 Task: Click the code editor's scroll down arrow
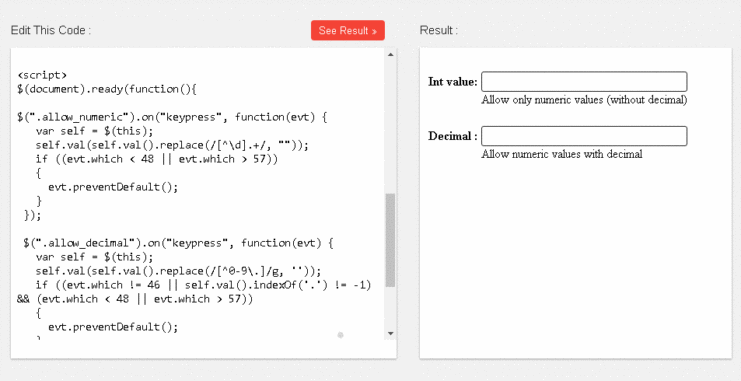pyautogui.click(x=390, y=334)
